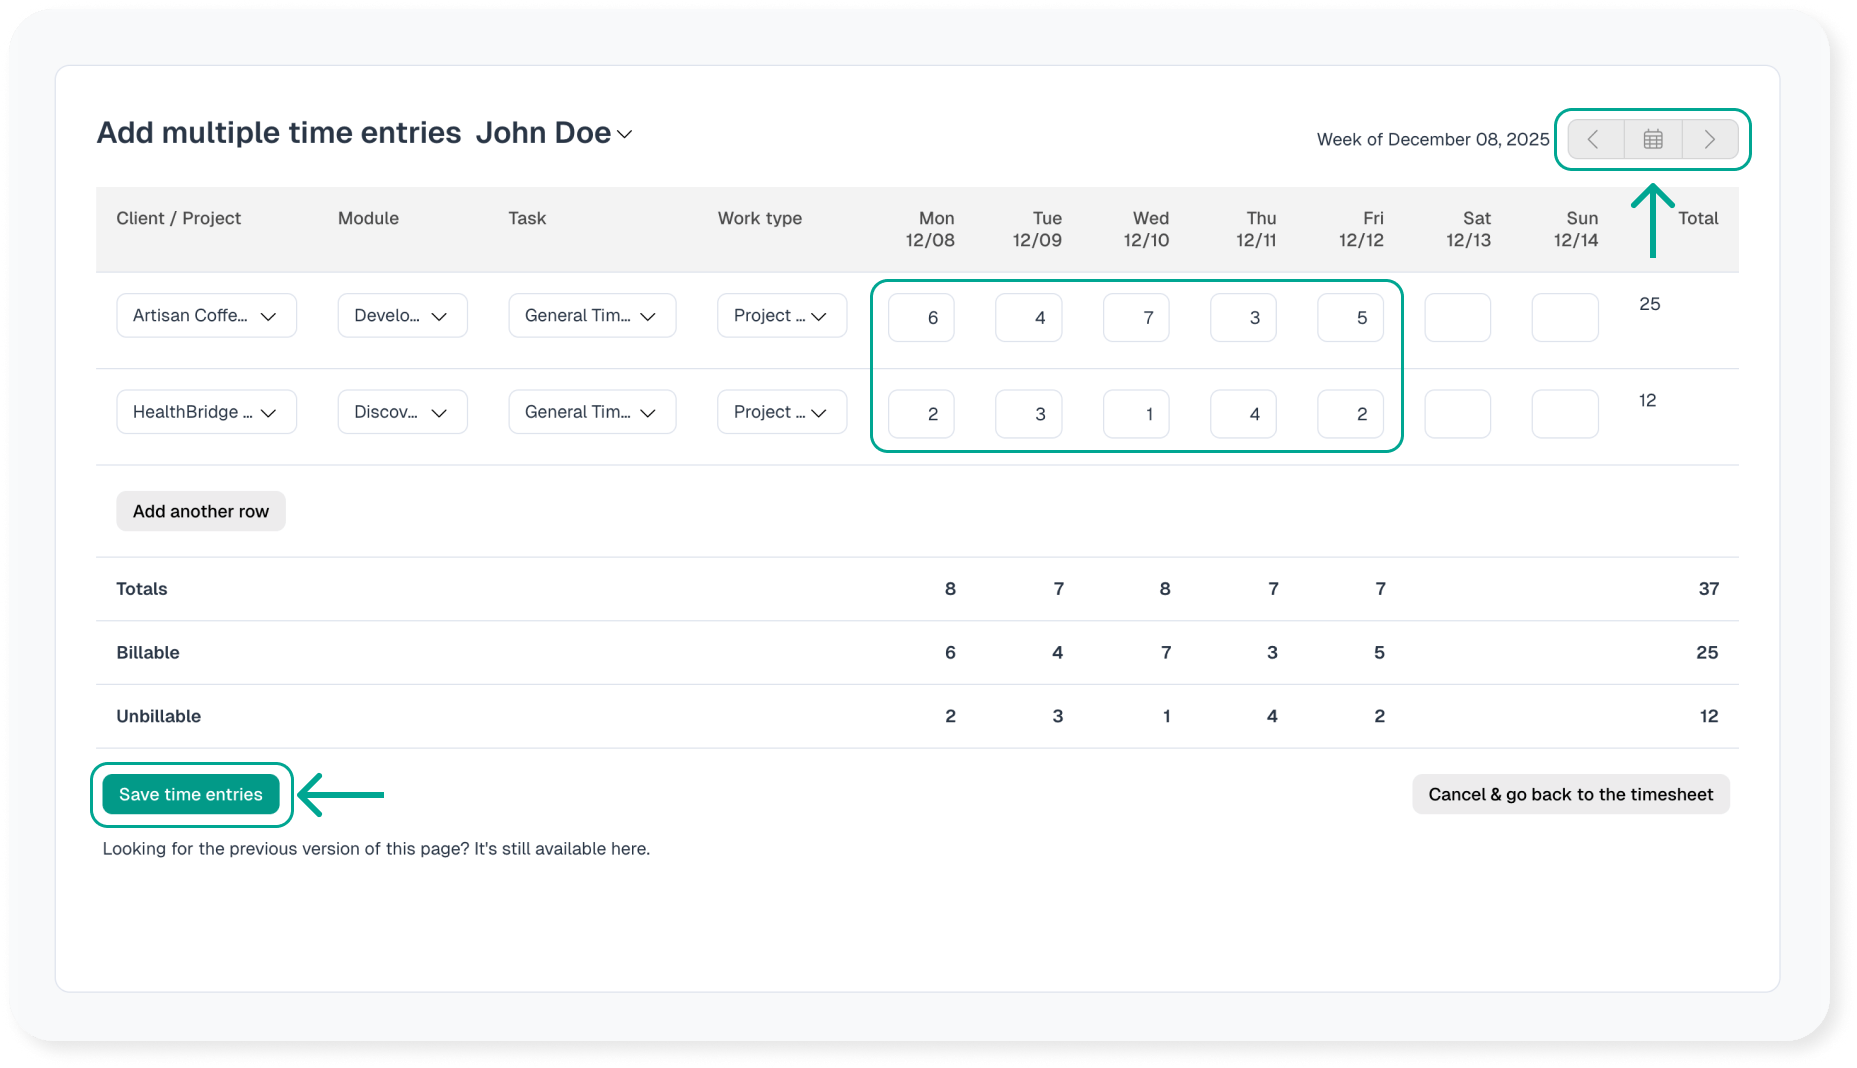
Task: Click Cancel & go back to the timesheet
Action: coord(1570,794)
